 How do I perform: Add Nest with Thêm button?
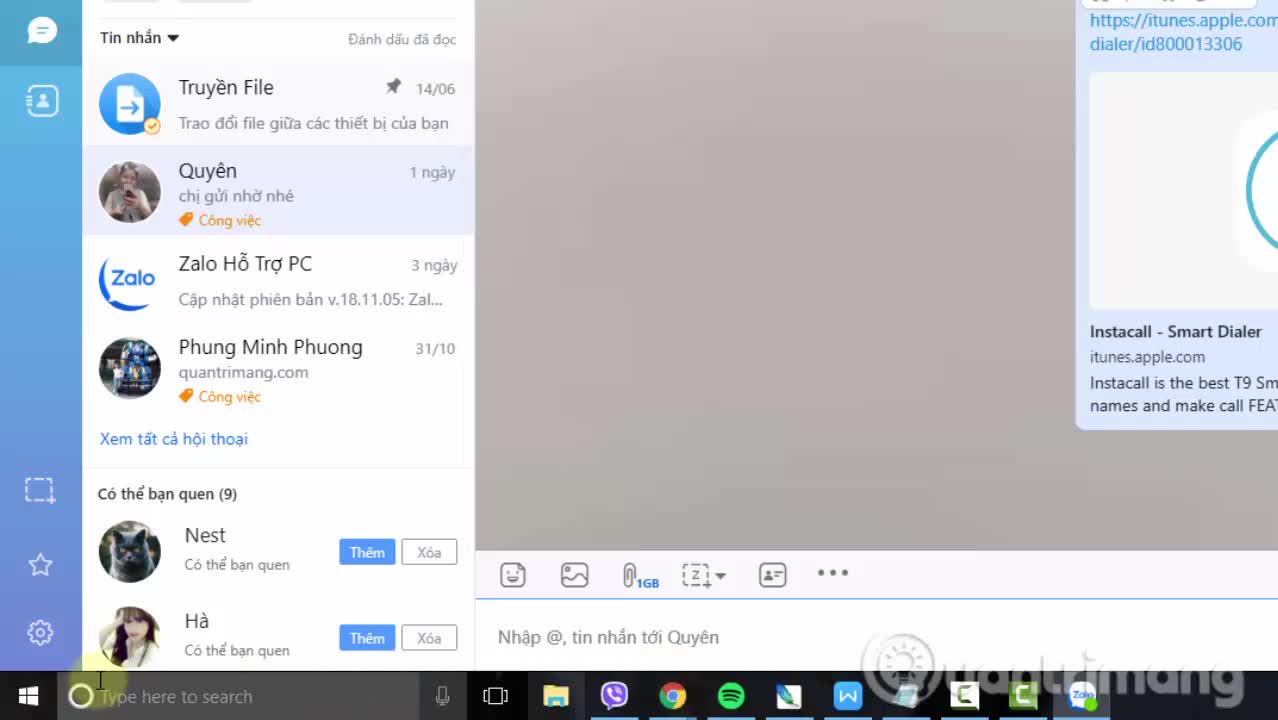tap(367, 552)
